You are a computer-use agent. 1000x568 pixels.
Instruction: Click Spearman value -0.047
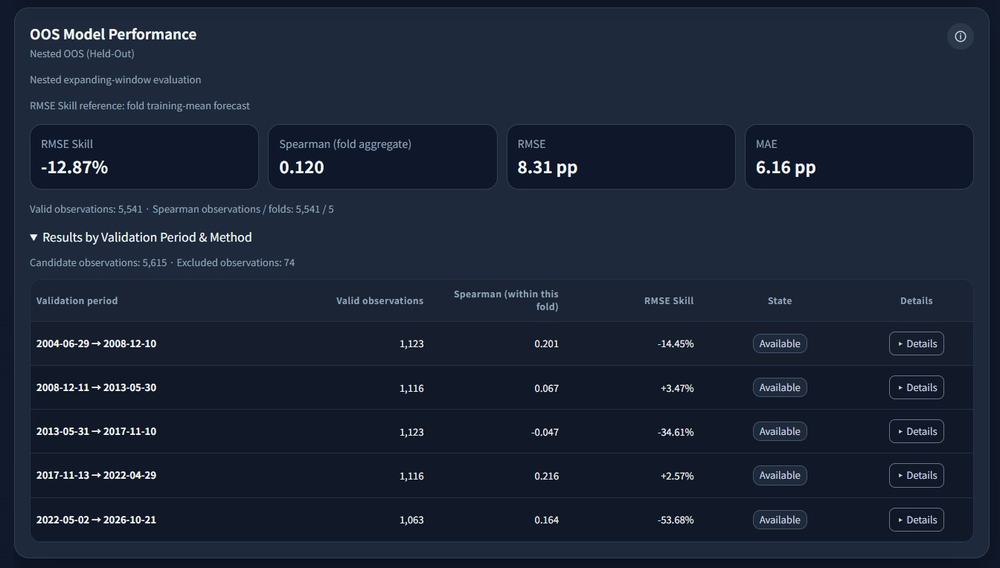pos(545,432)
